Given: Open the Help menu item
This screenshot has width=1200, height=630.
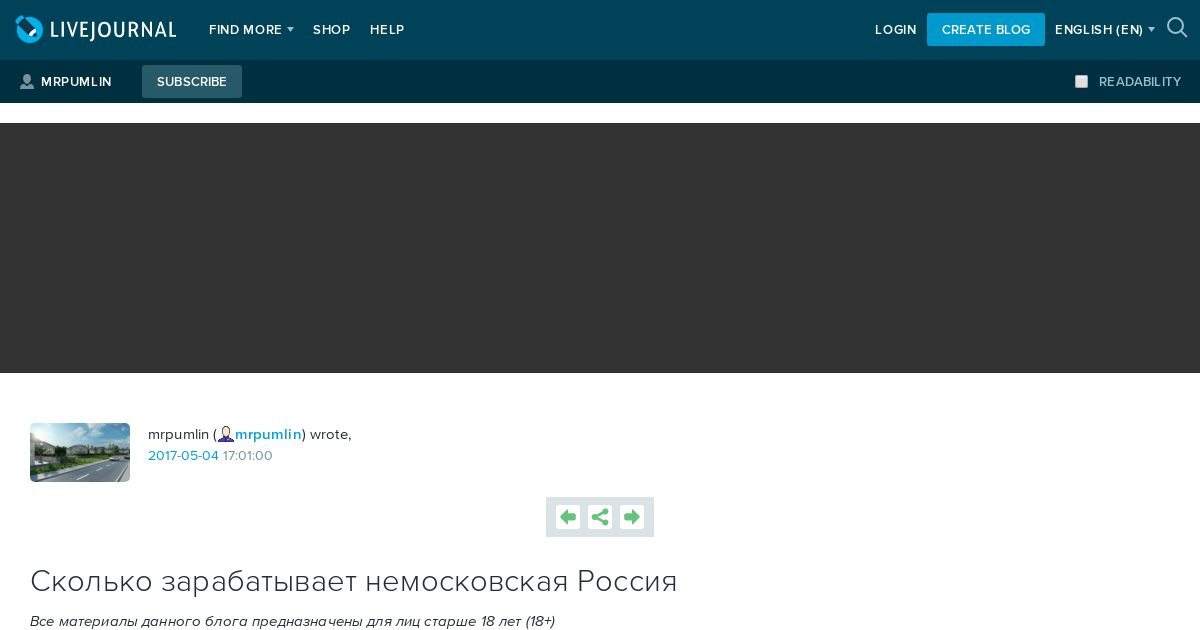Looking at the screenshot, I should click(x=387, y=30).
